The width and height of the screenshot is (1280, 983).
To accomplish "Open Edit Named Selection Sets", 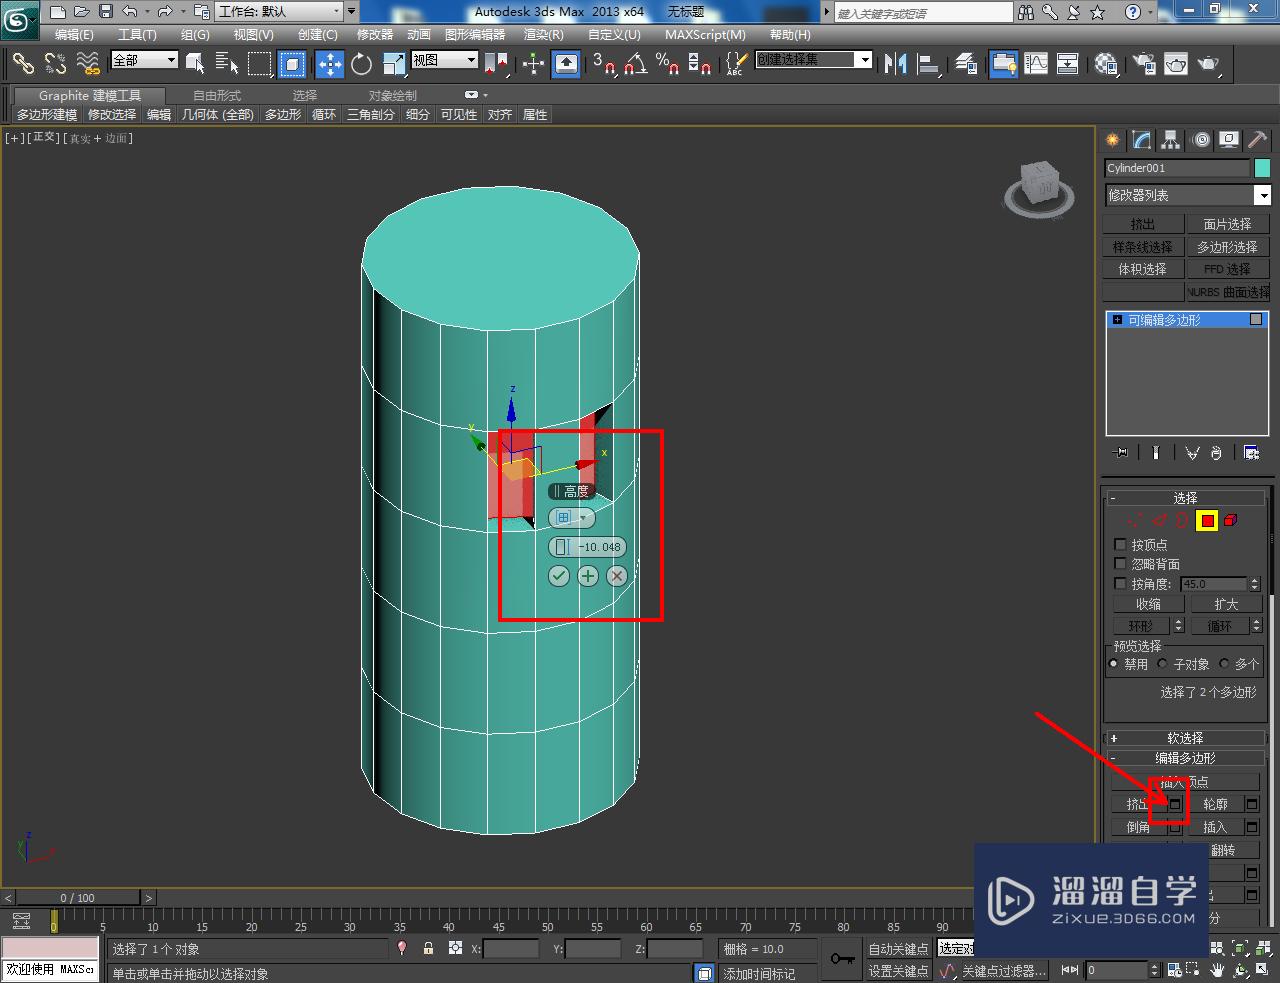I will (735, 64).
